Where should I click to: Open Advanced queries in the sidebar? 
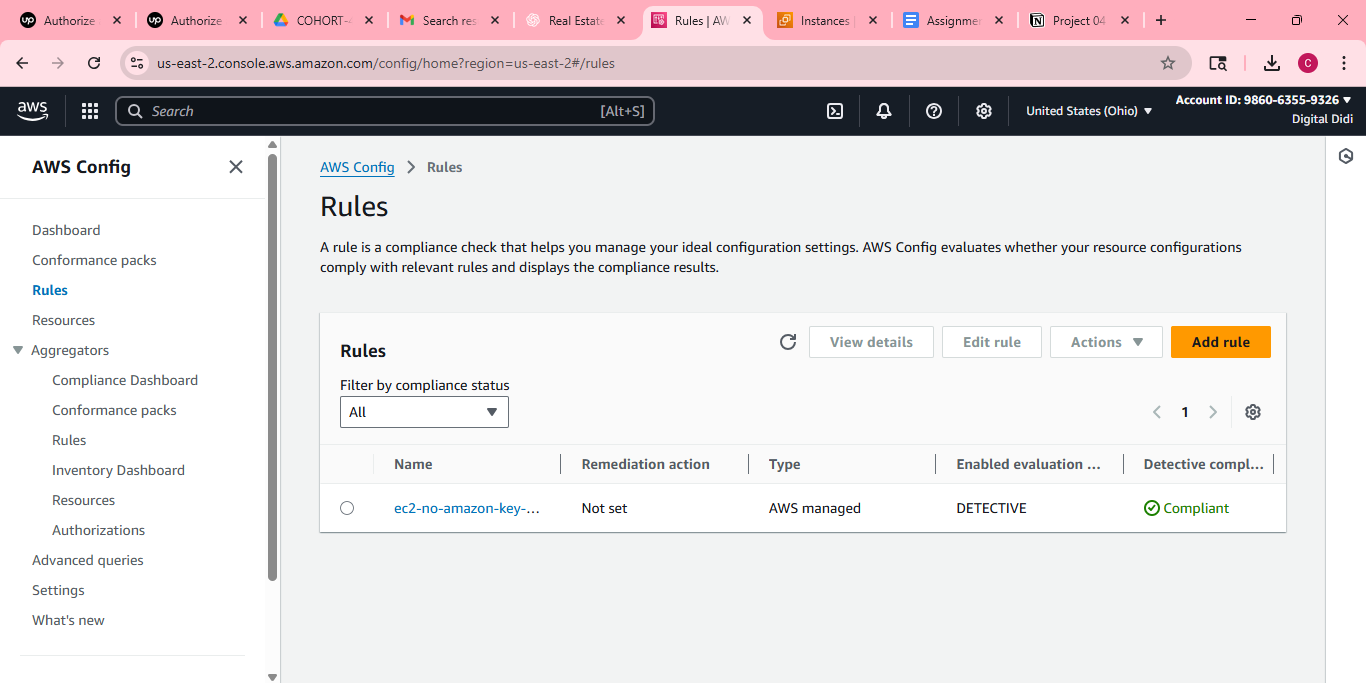click(x=88, y=560)
